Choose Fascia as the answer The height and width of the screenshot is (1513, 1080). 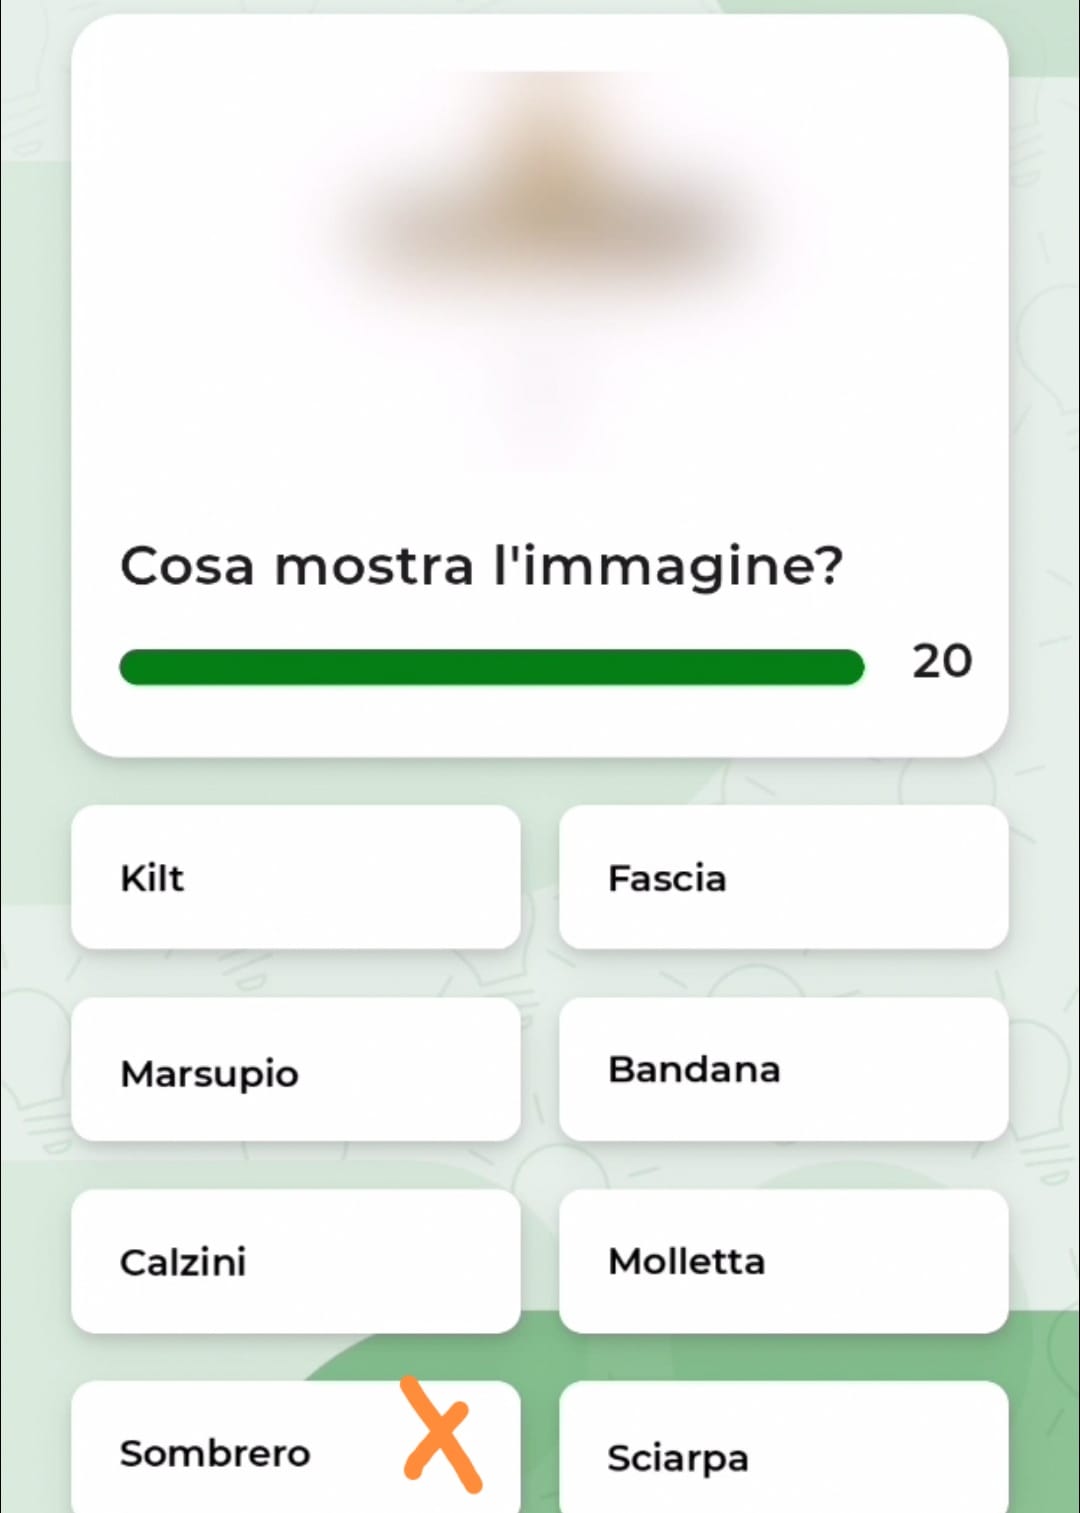[783, 877]
